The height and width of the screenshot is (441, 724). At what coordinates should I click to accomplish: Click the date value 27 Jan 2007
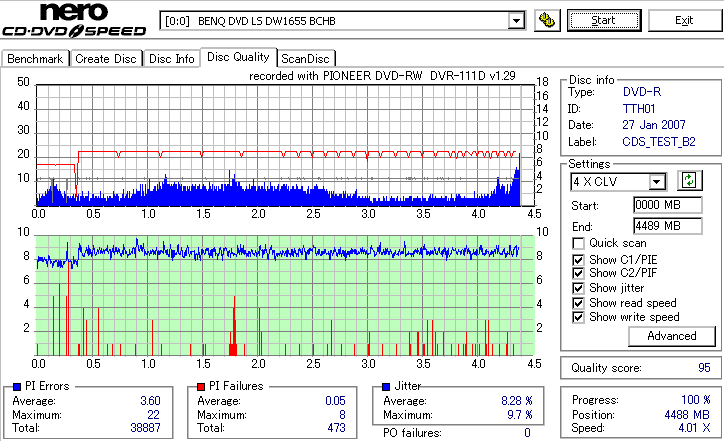tap(654, 125)
